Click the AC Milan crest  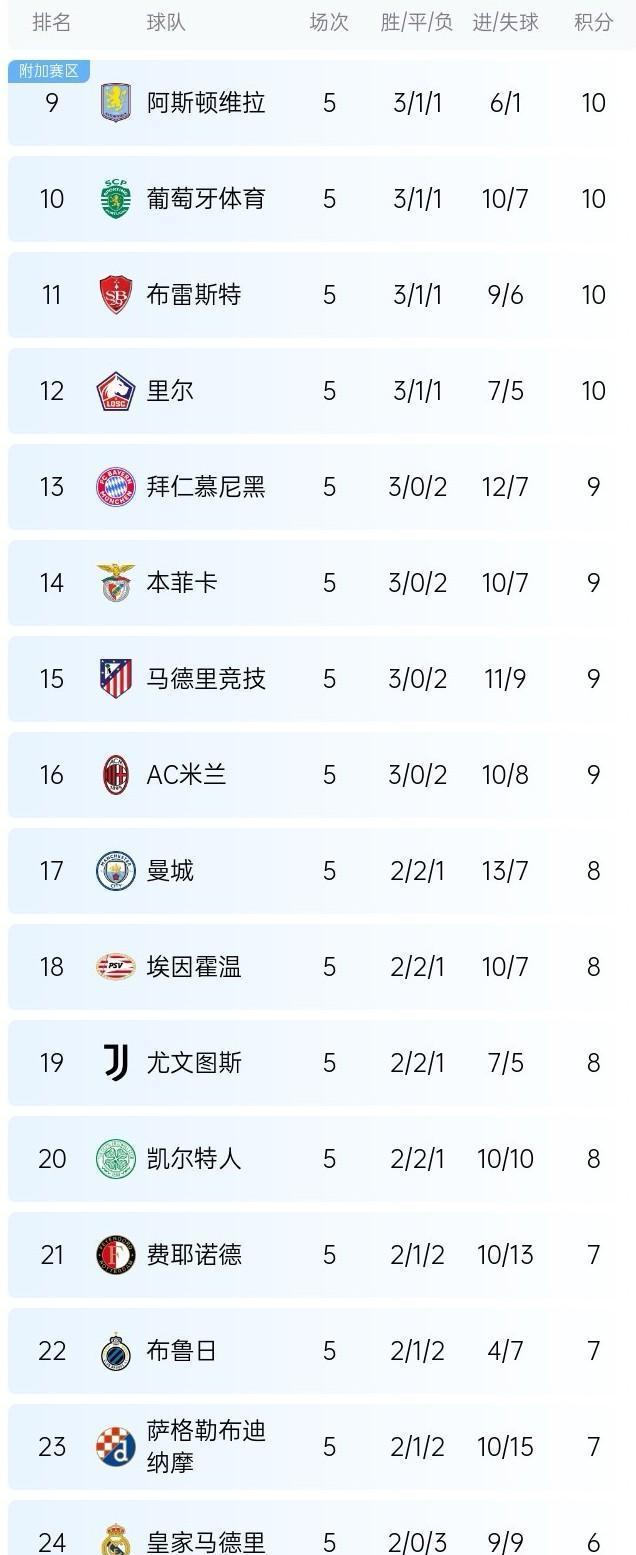coord(116,775)
